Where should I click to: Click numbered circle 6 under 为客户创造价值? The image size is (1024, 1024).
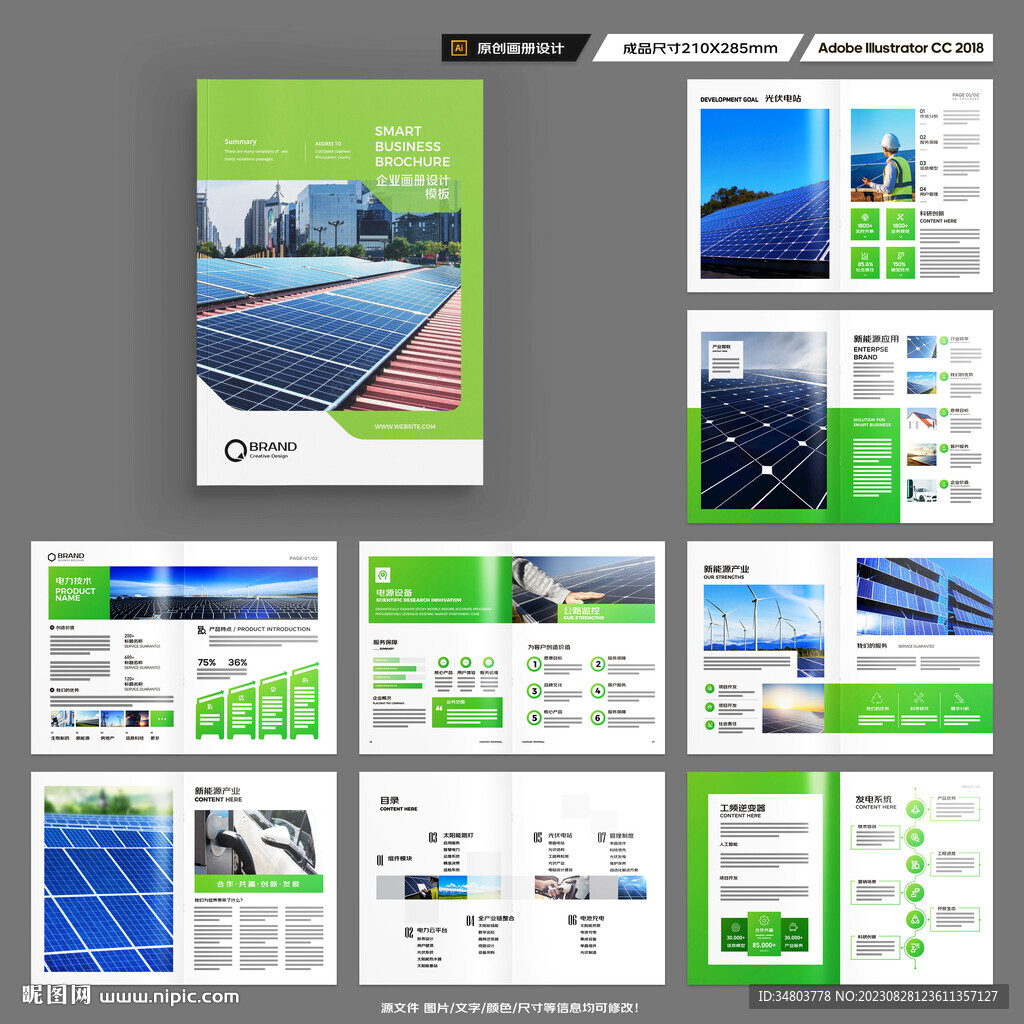pos(598,718)
